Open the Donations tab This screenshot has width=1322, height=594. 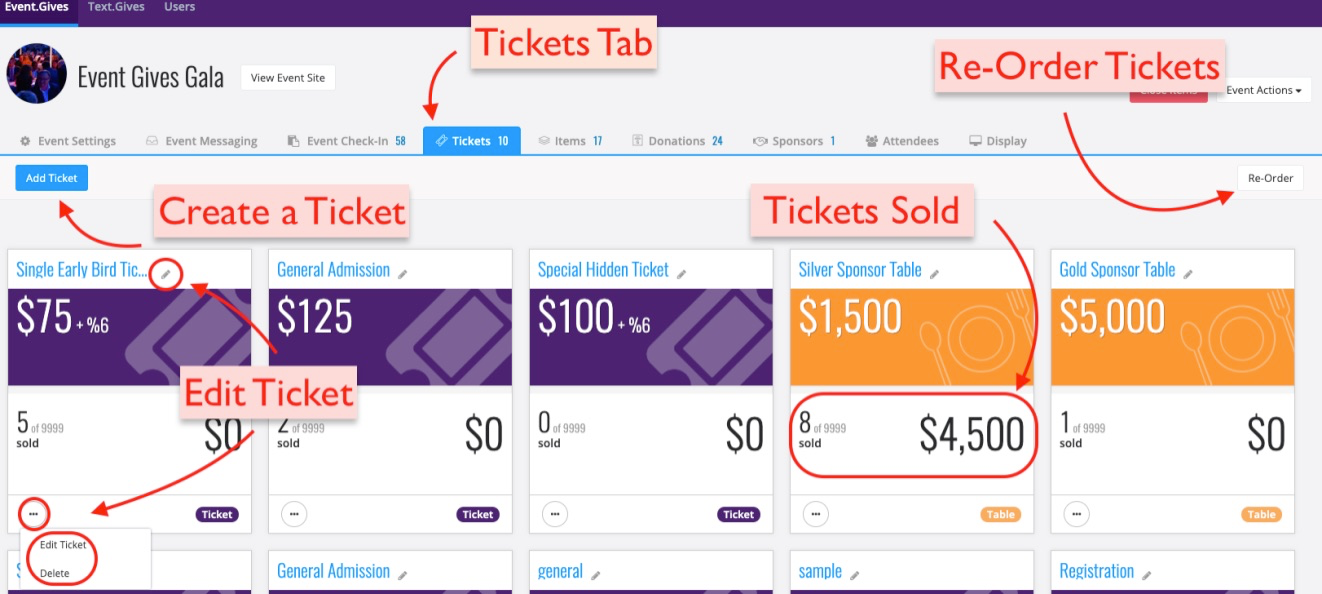point(677,141)
